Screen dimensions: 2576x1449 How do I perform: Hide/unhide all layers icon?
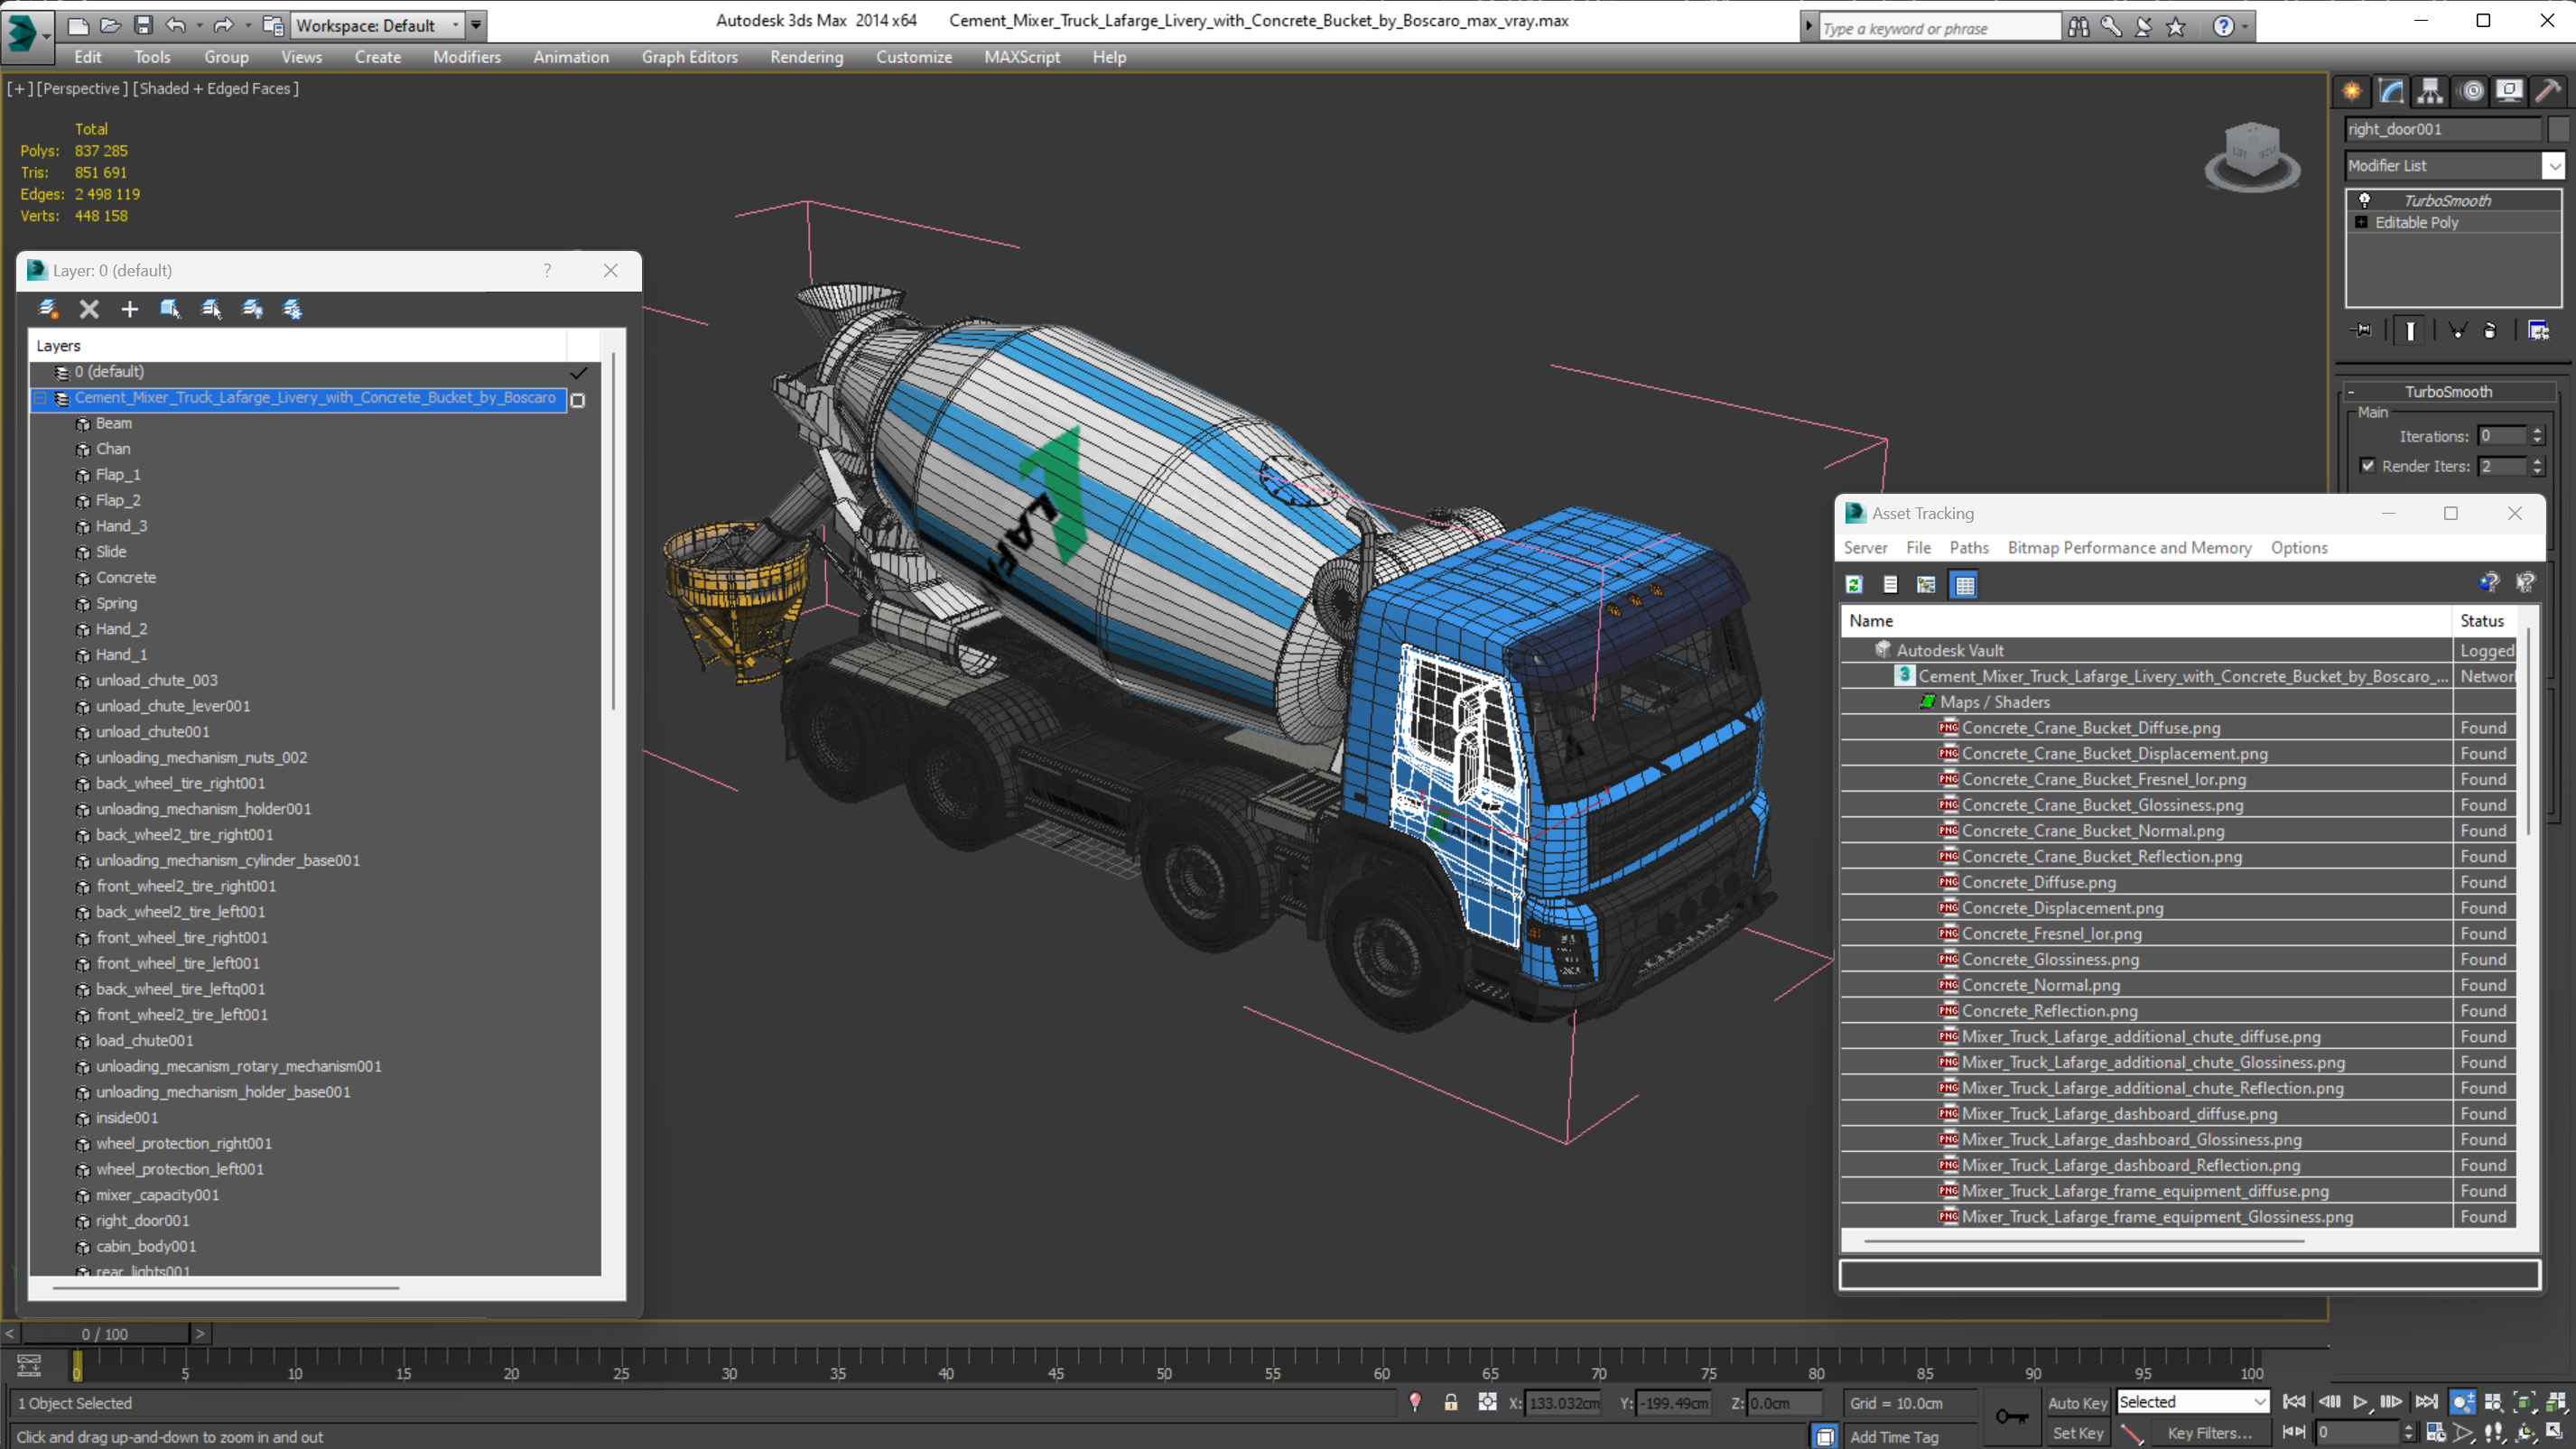pyautogui.click(x=252, y=309)
